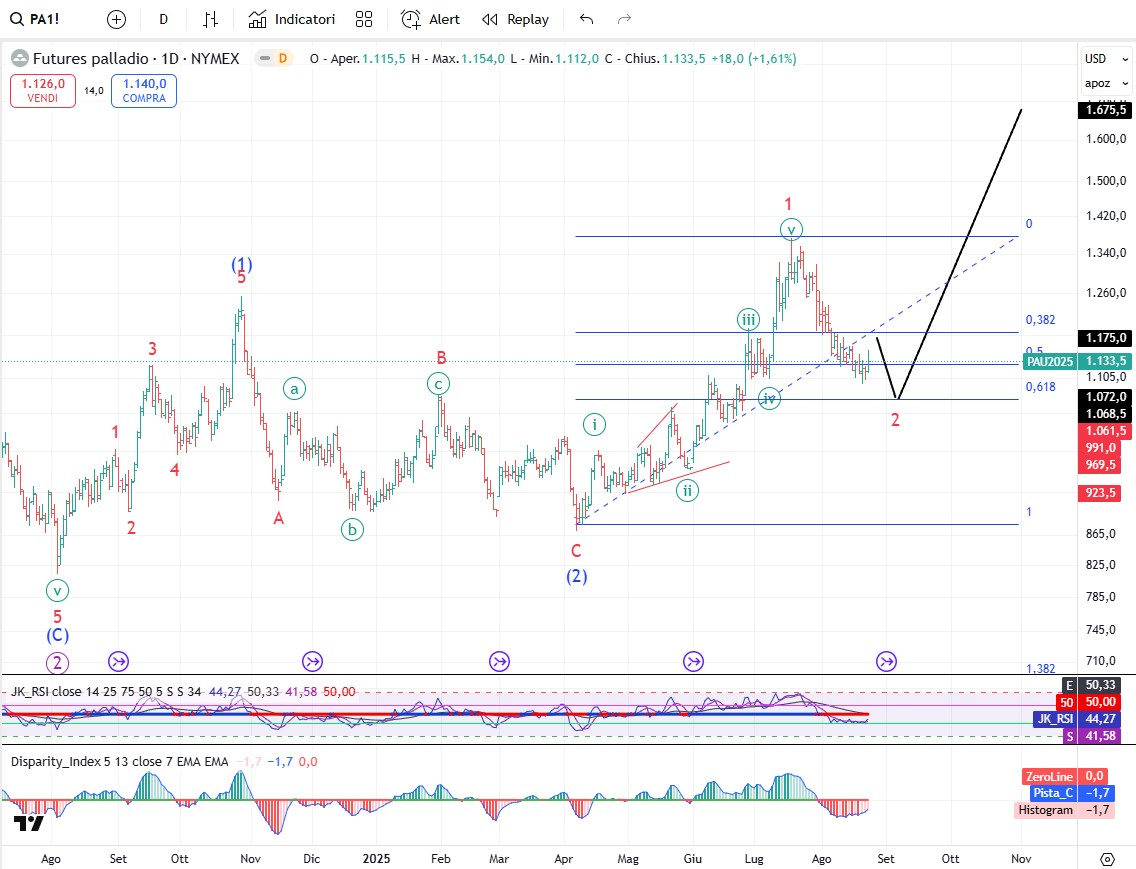Click the redo arrow

624,20
